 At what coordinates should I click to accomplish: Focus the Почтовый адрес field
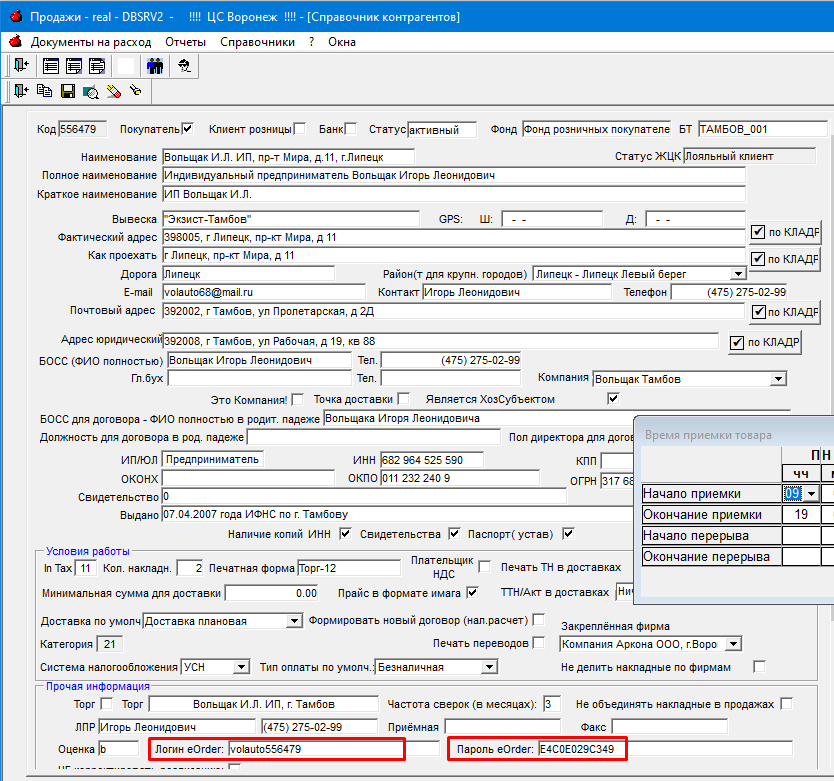453,311
